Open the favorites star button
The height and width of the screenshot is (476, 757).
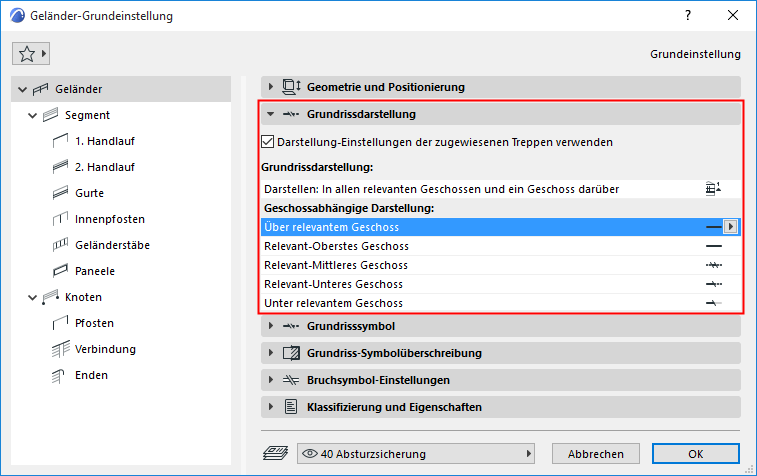(31, 53)
